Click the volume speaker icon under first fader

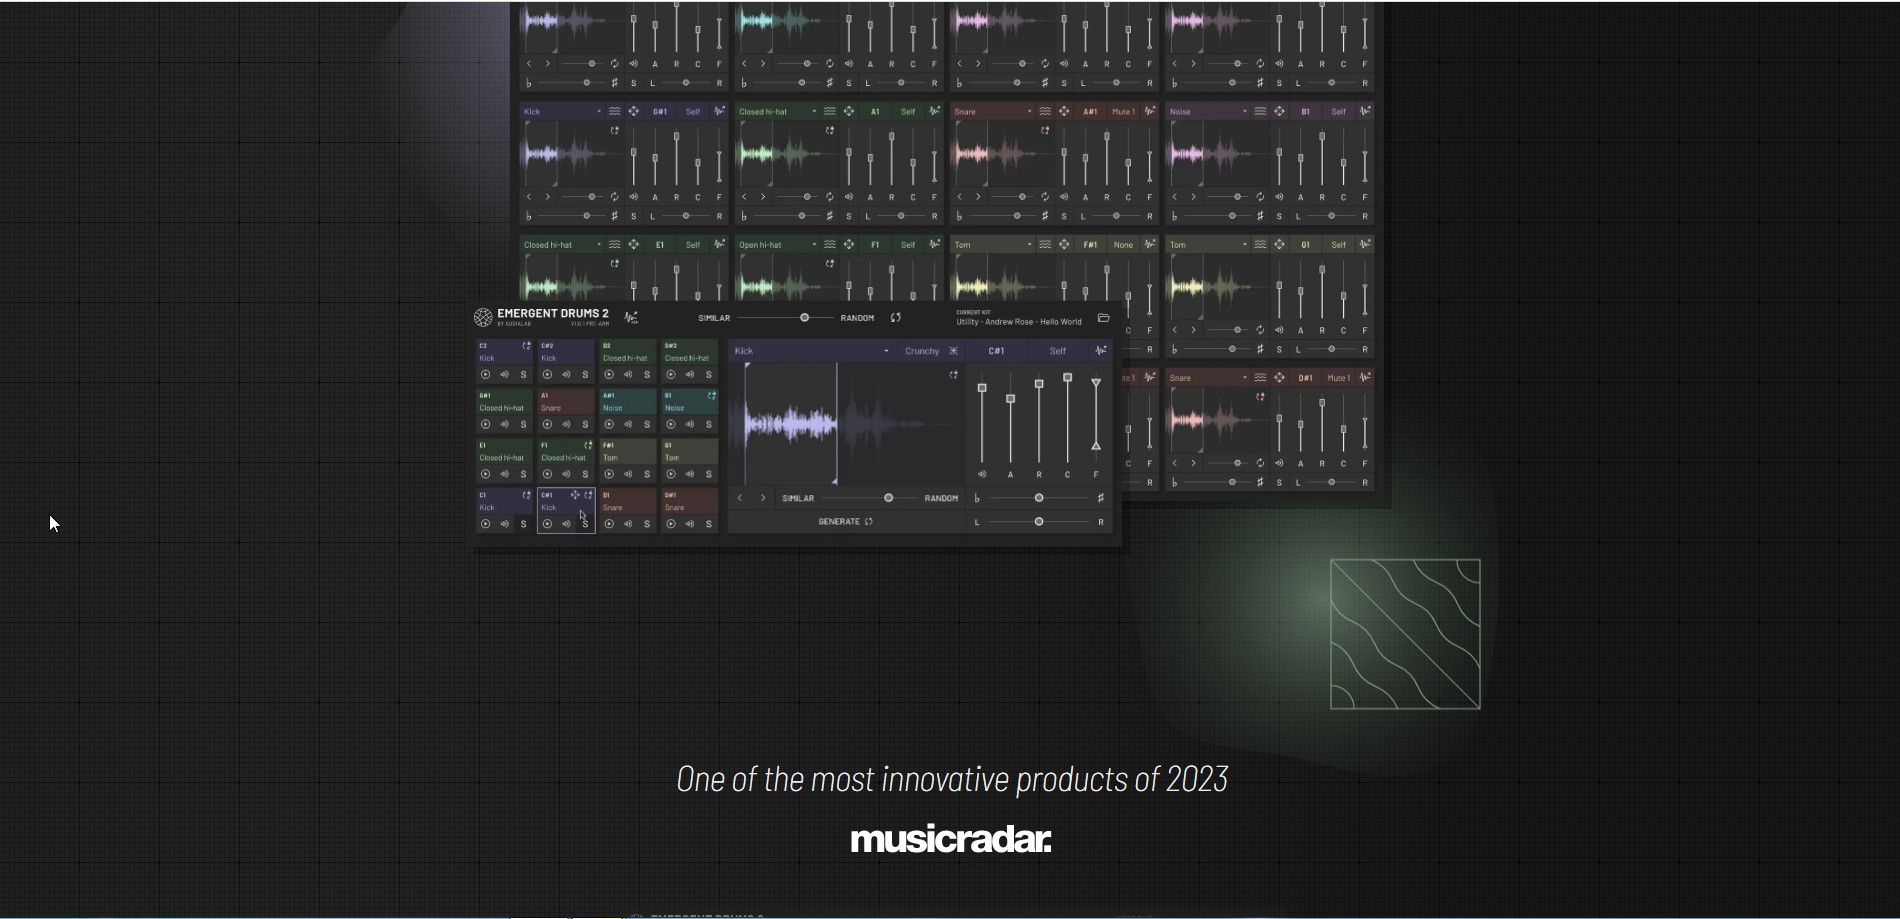point(982,475)
